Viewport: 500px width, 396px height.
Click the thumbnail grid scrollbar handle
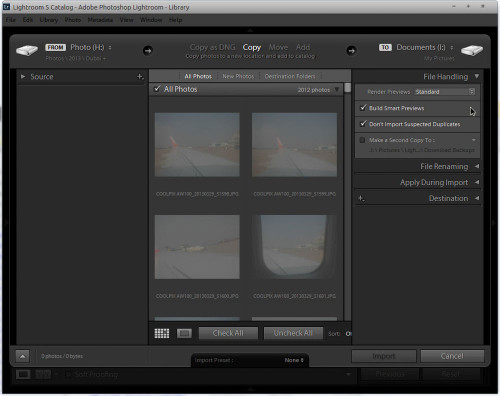coord(348,88)
